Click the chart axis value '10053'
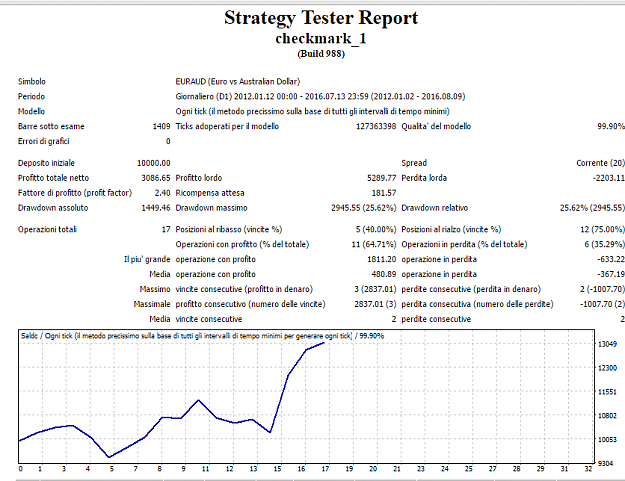625x481 pixels. click(x=607, y=440)
